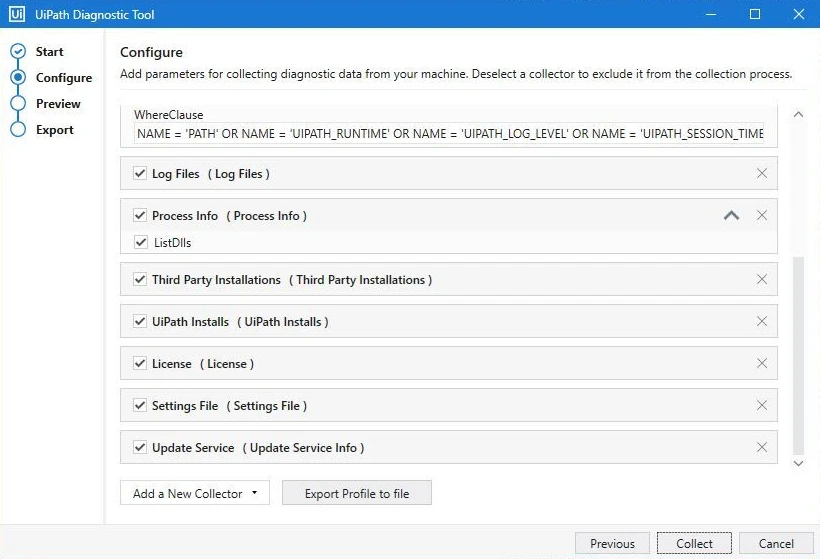Image resolution: width=820 pixels, height=559 pixels.
Task: Click the Cancel button
Action: tap(776, 543)
